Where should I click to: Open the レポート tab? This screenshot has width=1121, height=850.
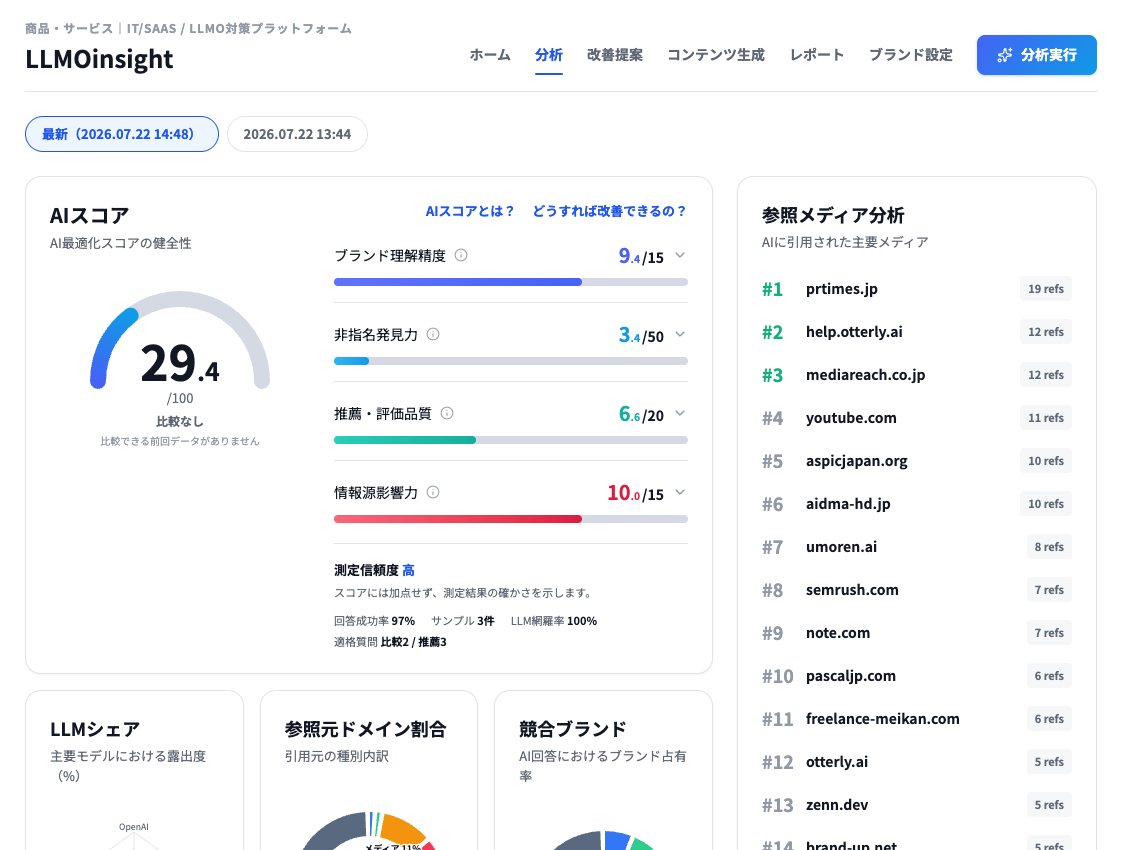(x=816, y=55)
